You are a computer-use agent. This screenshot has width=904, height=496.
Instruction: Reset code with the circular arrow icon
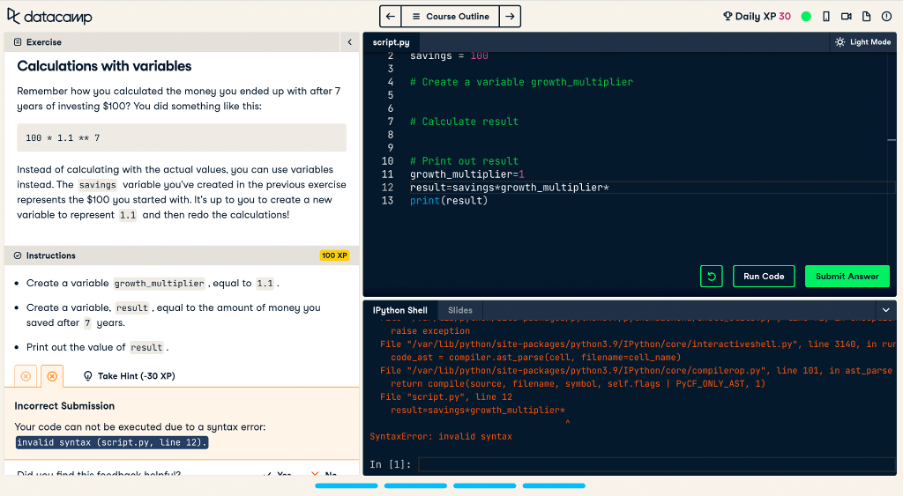pyautogui.click(x=711, y=276)
